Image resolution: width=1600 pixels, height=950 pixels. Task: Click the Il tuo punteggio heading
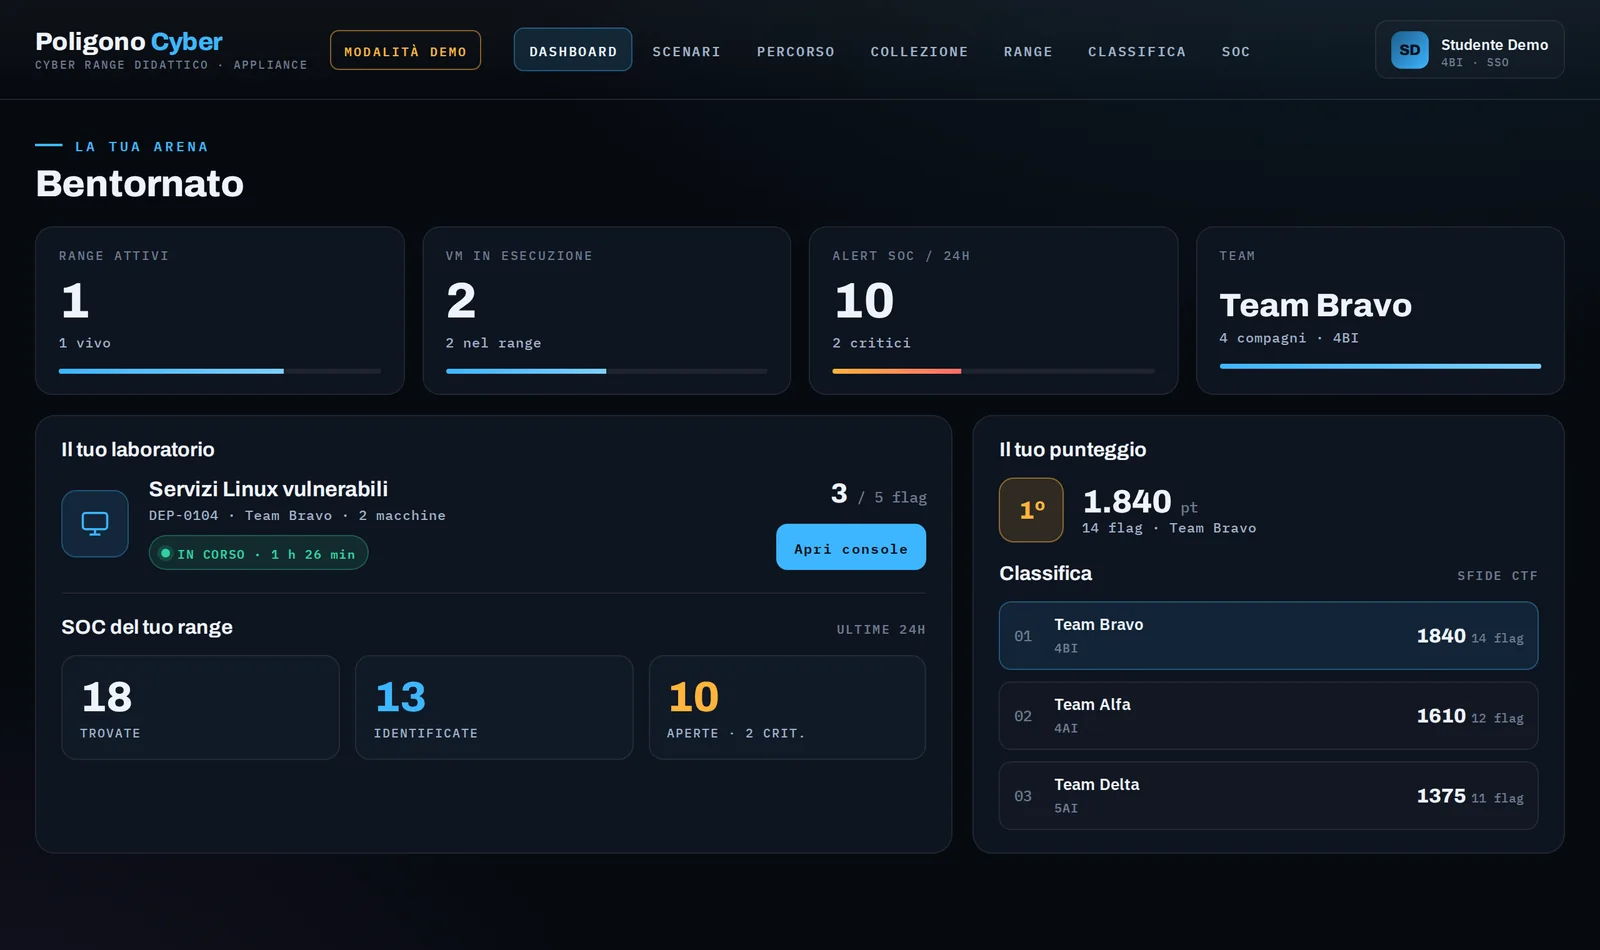[1073, 450]
